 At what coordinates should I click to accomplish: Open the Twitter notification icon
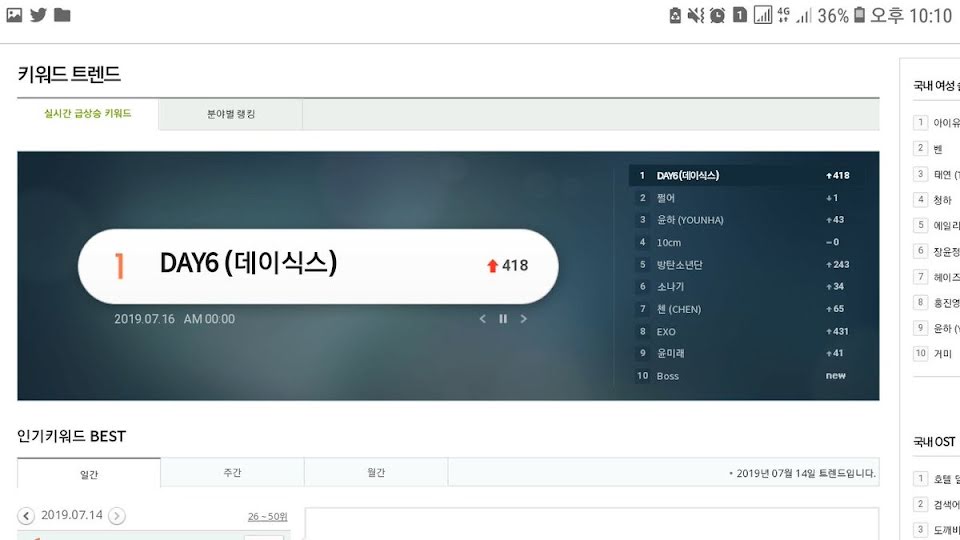click(x=38, y=15)
